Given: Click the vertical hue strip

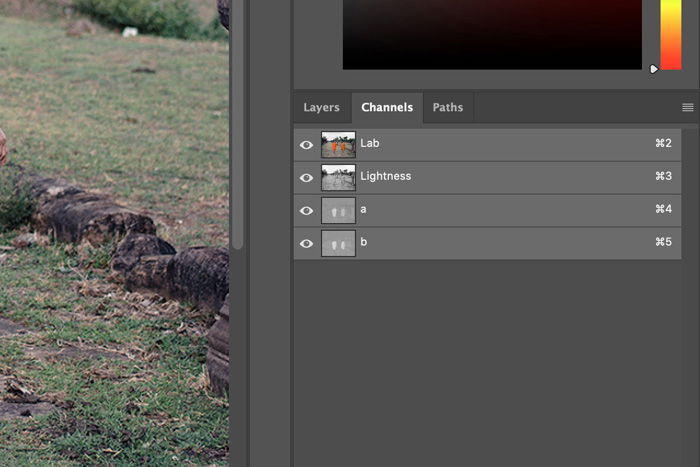Looking at the screenshot, I should (x=671, y=34).
